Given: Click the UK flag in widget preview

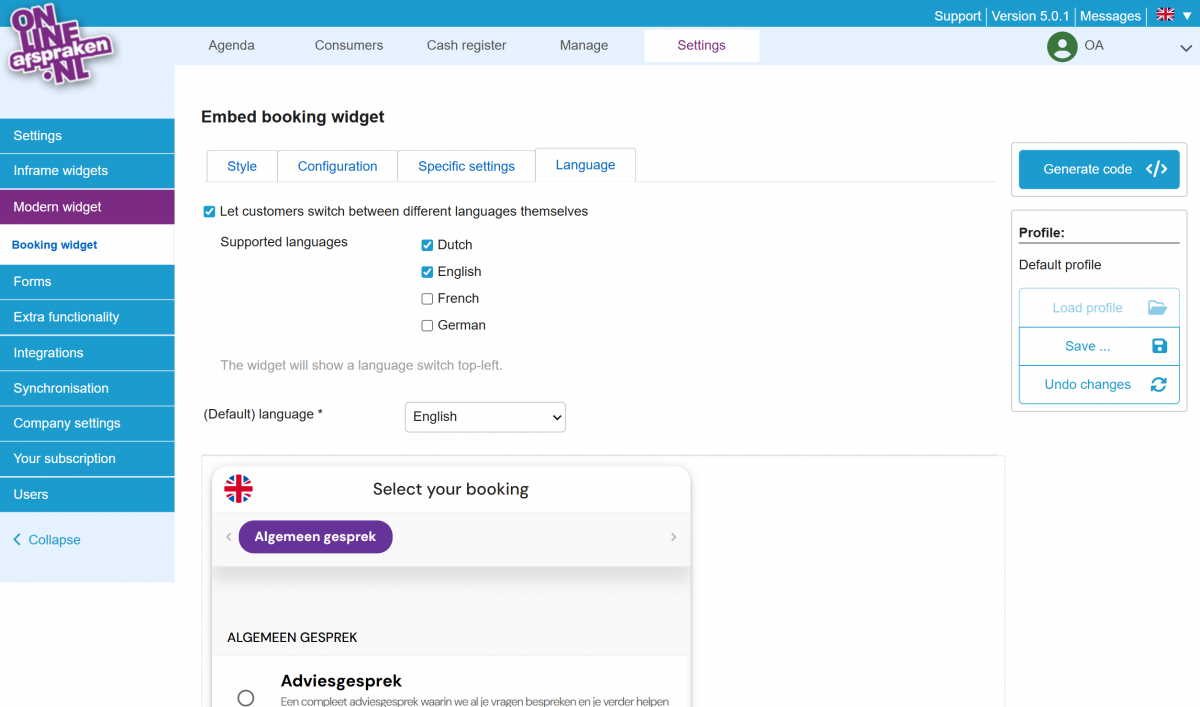Looking at the screenshot, I should tap(238, 489).
